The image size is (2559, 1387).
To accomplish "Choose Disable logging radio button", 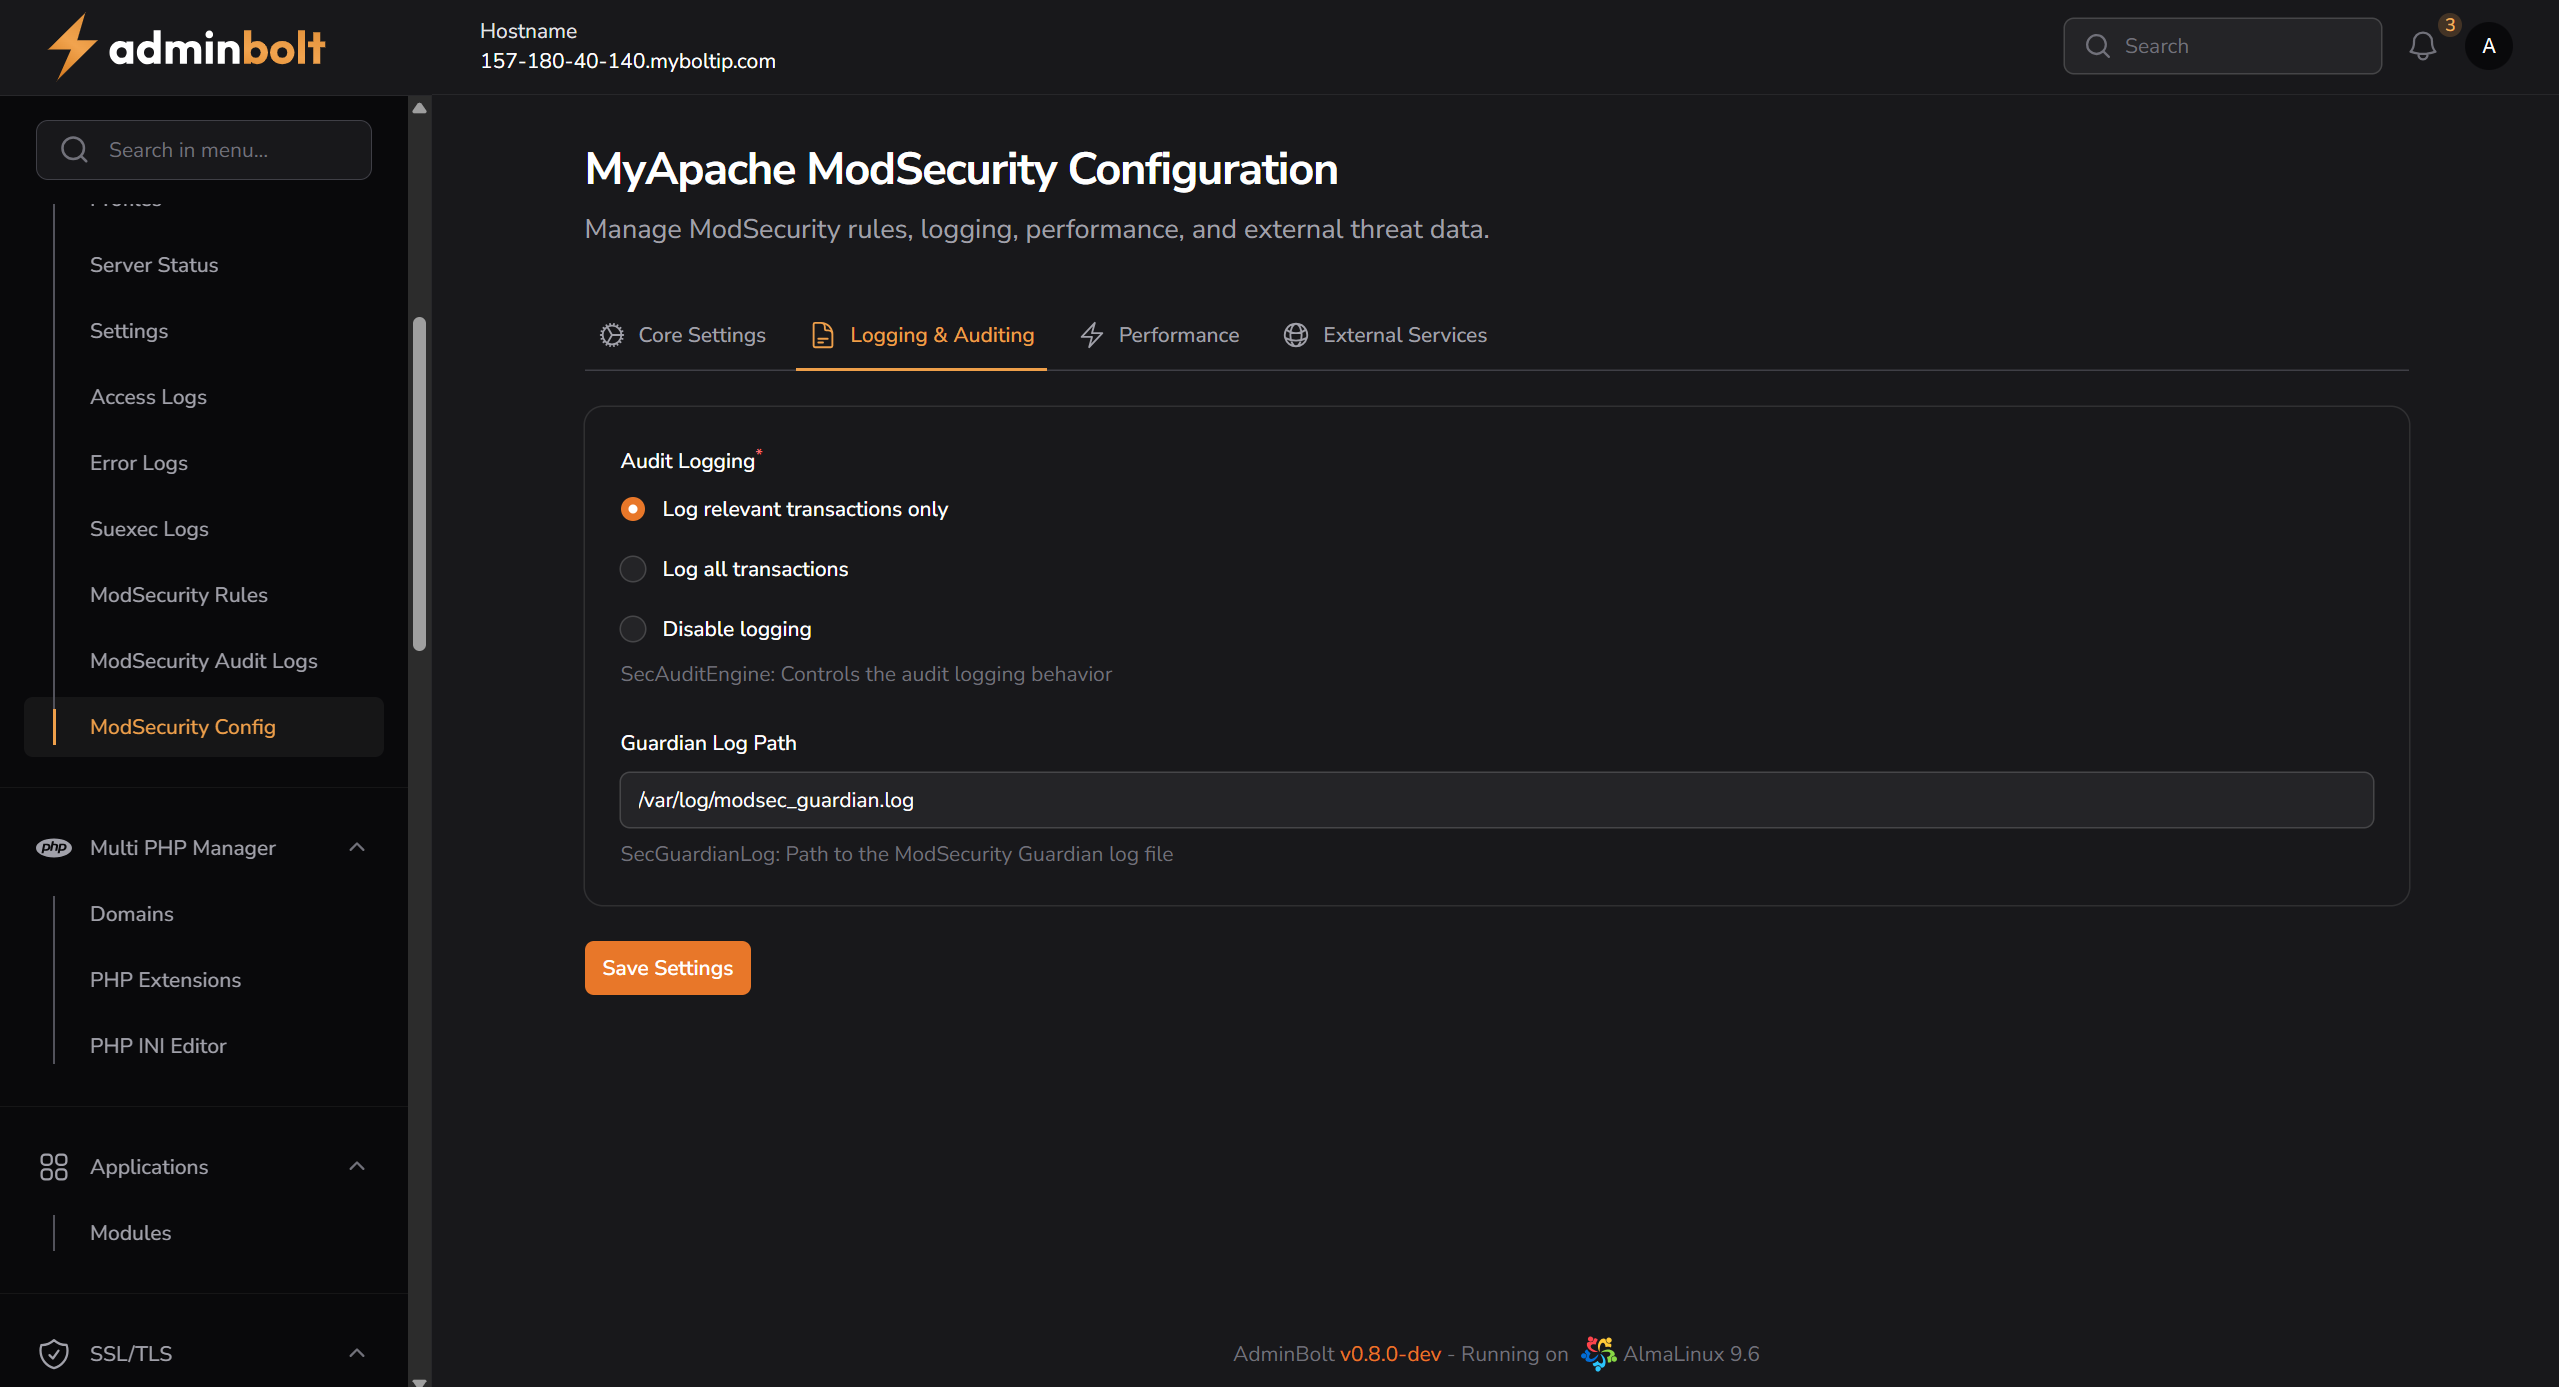I will coord(633,629).
